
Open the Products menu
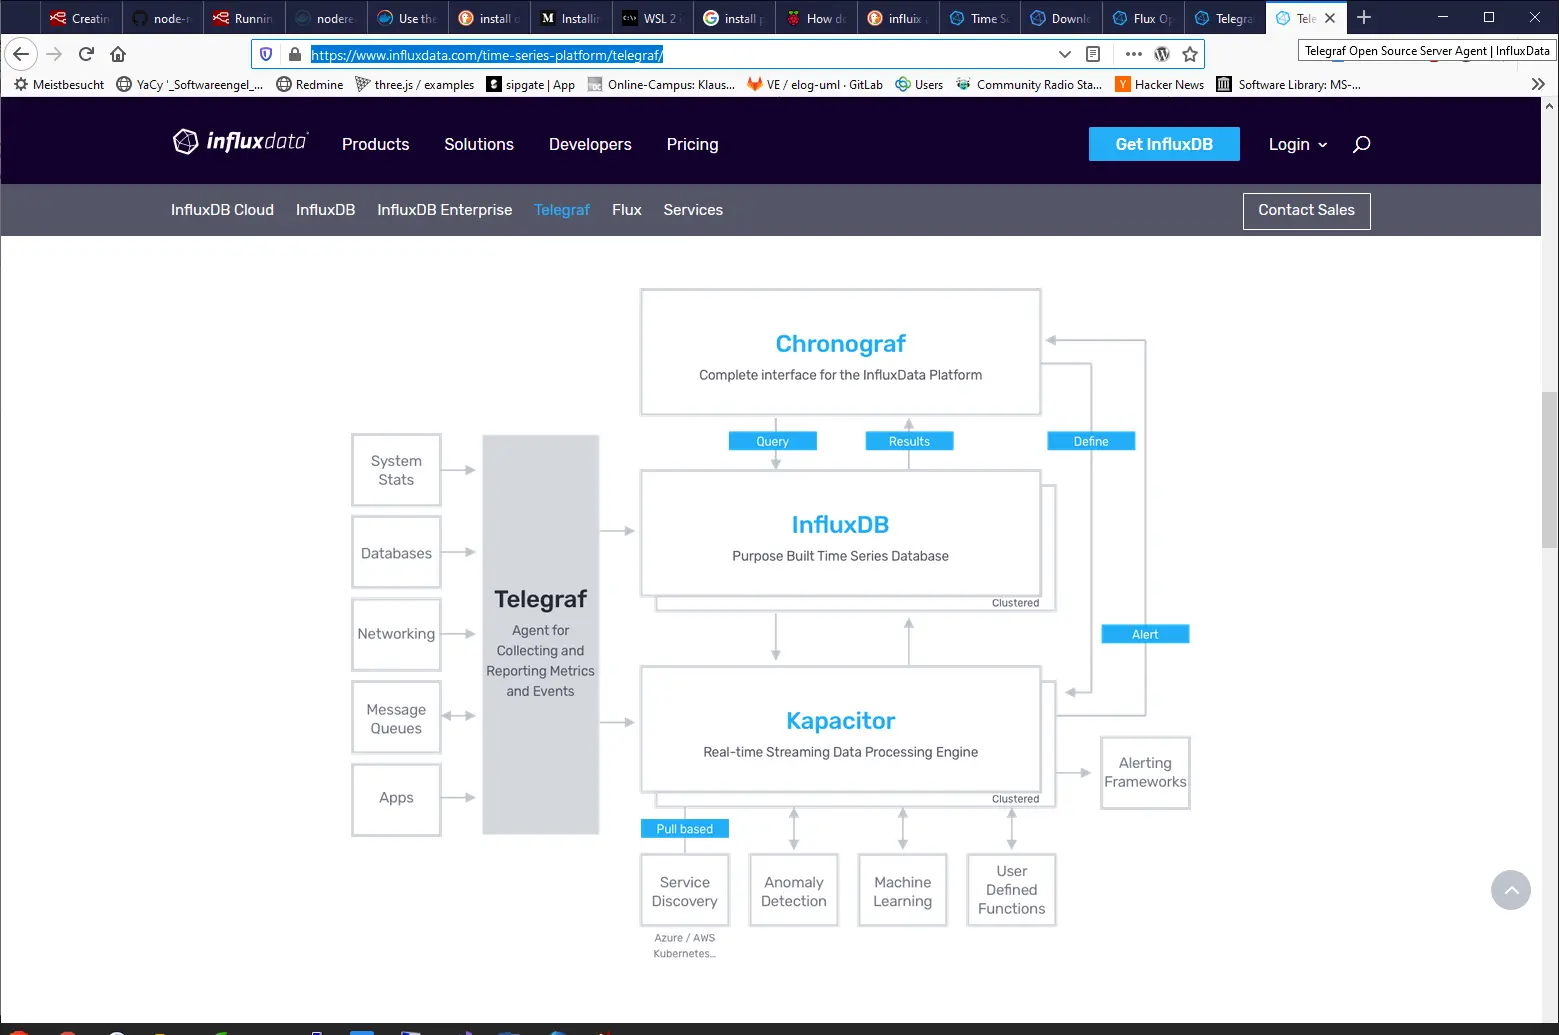(x=375, y=144)
